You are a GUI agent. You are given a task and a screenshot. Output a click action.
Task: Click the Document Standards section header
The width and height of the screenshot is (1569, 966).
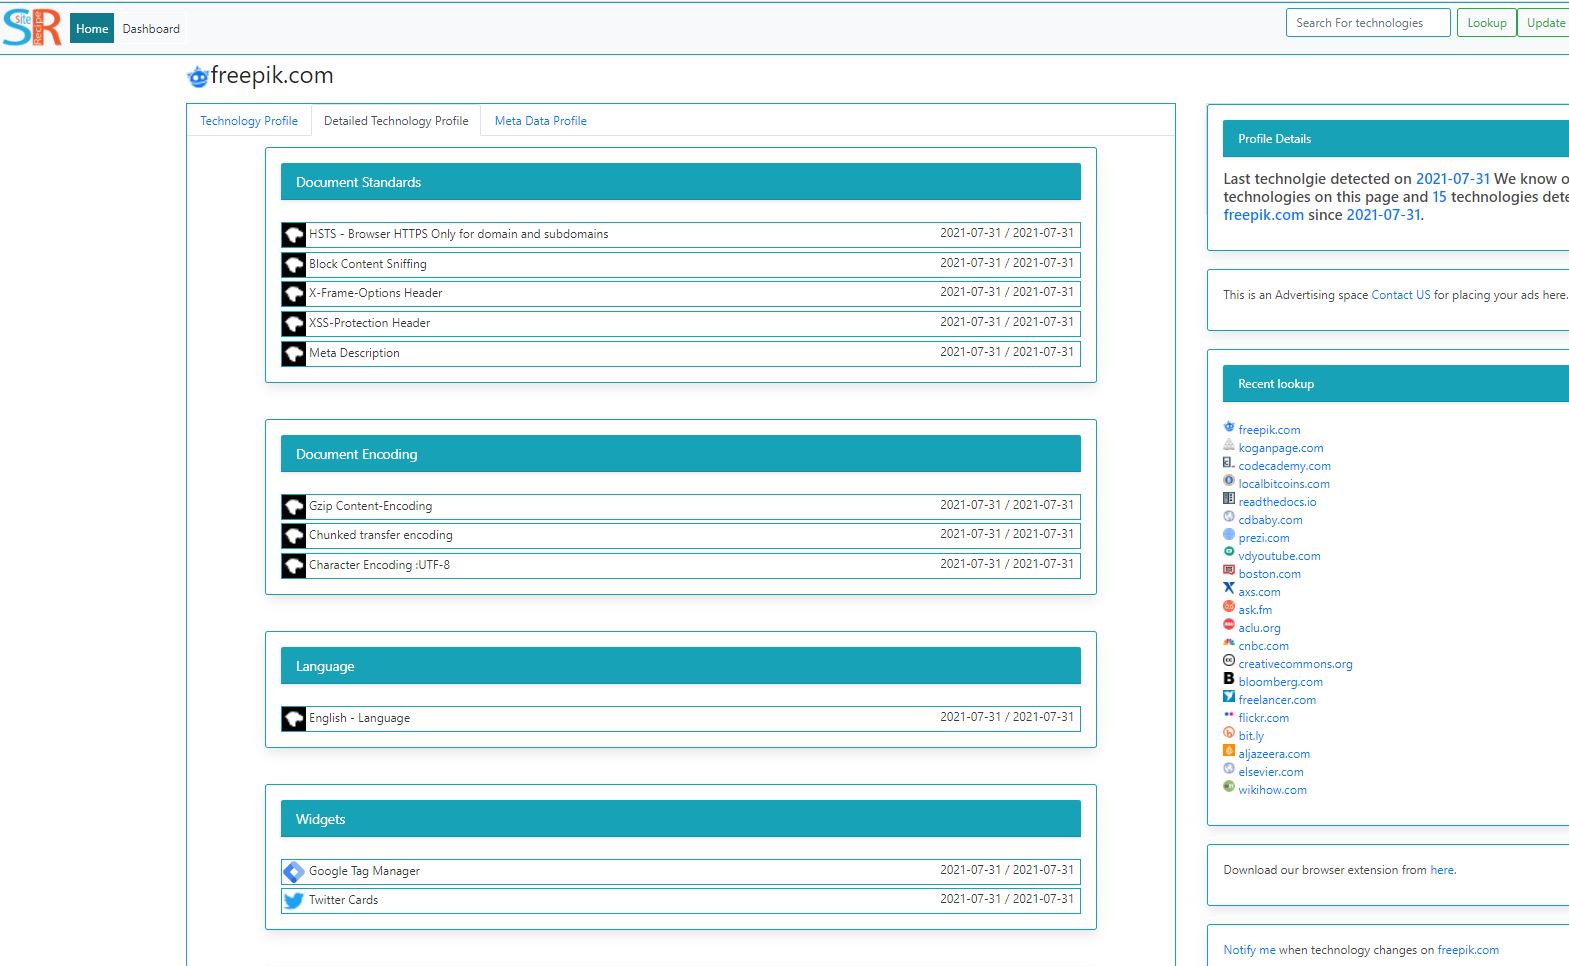(x=680, y=182)
